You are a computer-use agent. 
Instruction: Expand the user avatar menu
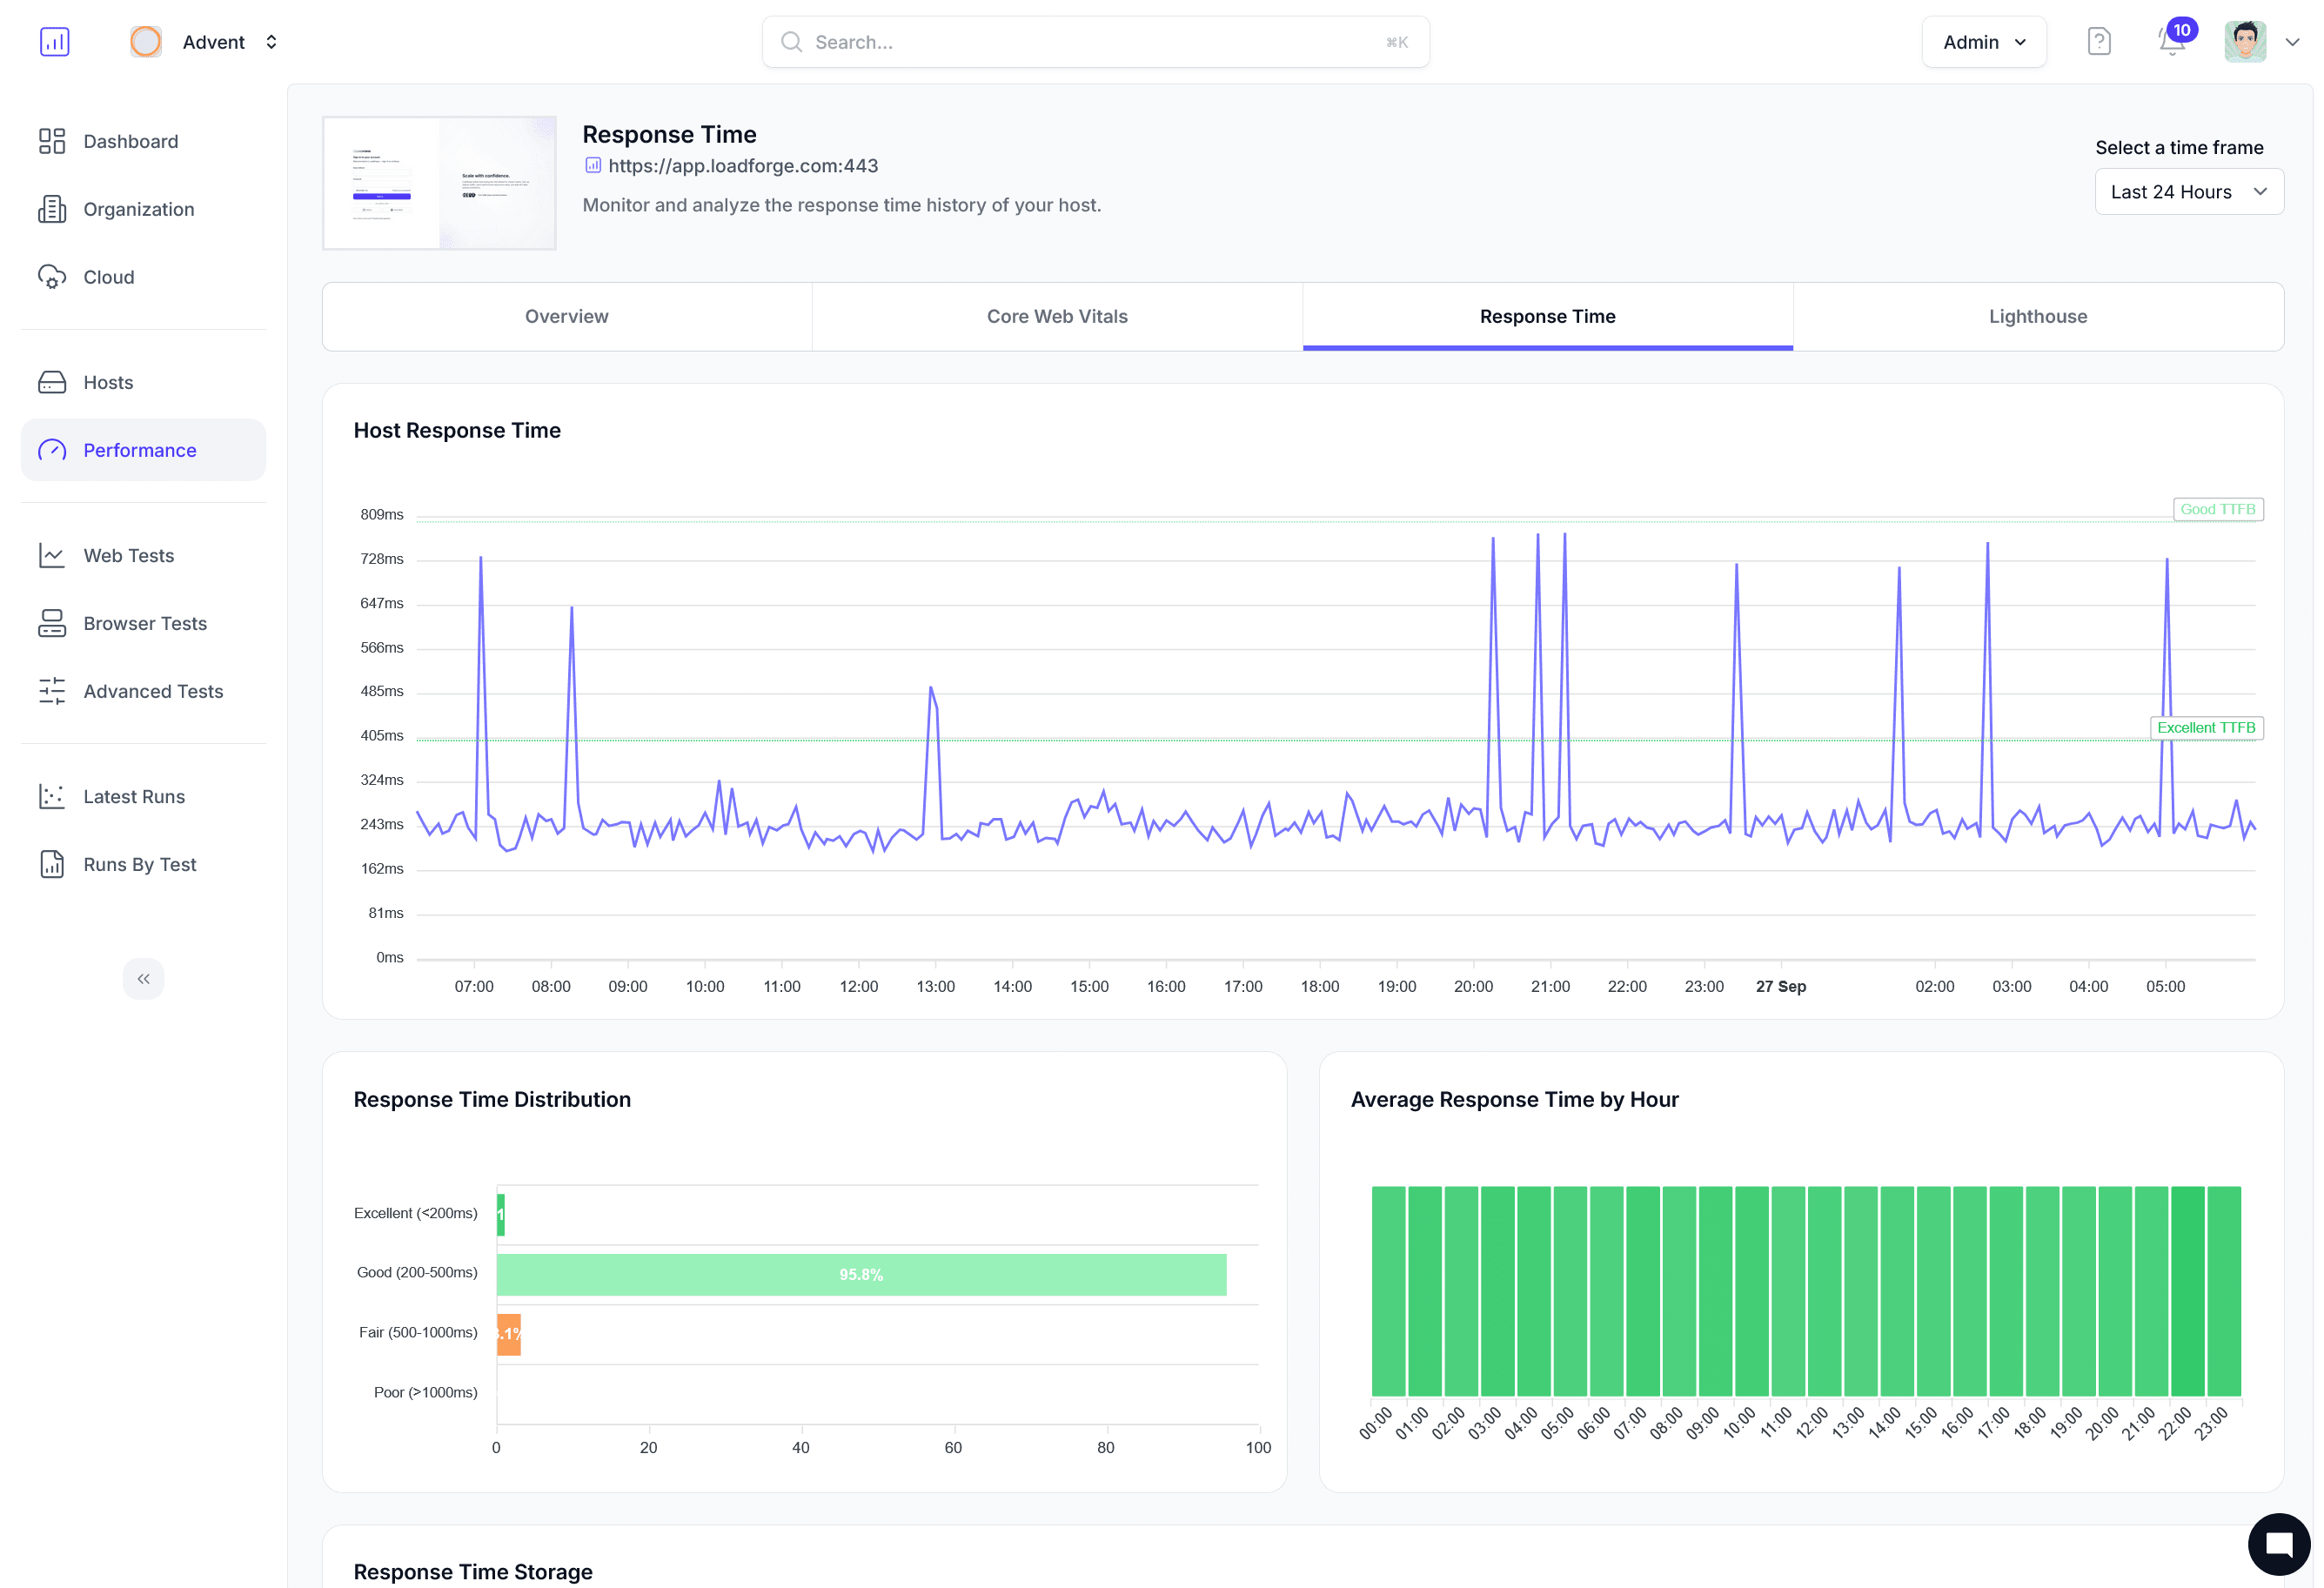point(2245,42)
